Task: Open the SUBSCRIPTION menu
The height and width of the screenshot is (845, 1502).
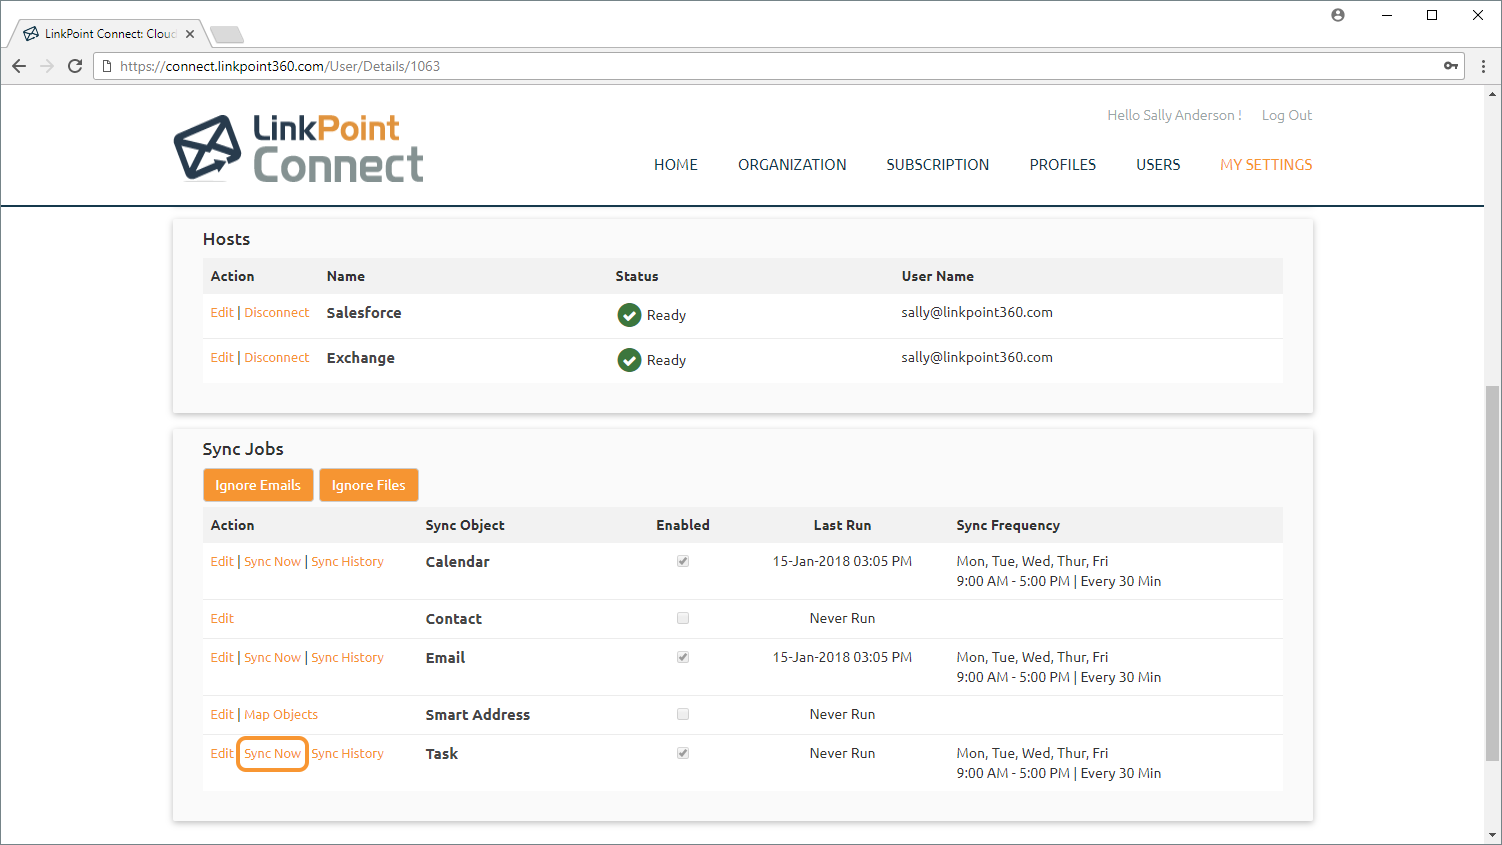Action: pos(937,165)
